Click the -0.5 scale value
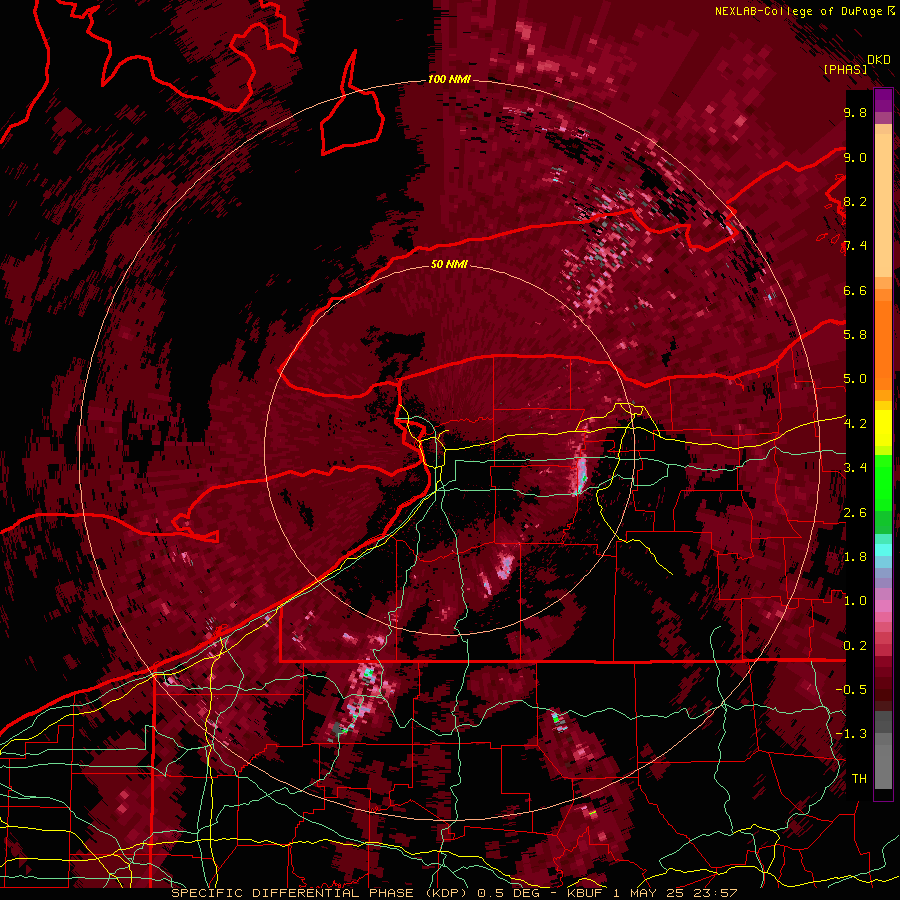The height and width of the screenshot is (900, 900). (x=851, y=690)
